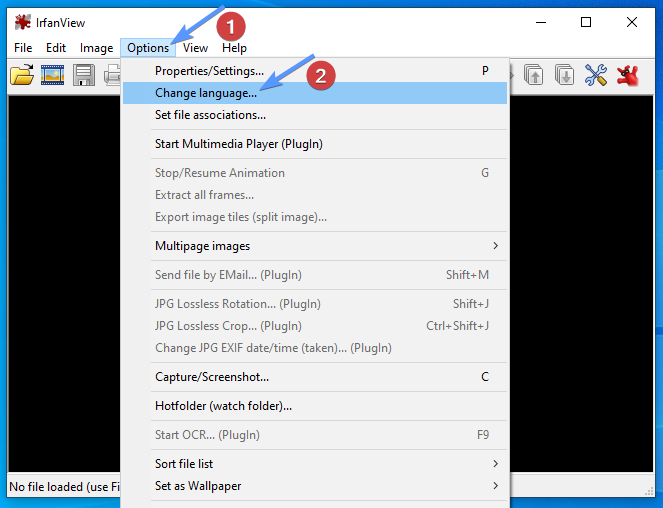Screen dimensions: 663x508
Task: Click the previous page (up arrow) toolbar icon
Action: tap(534, 75)
